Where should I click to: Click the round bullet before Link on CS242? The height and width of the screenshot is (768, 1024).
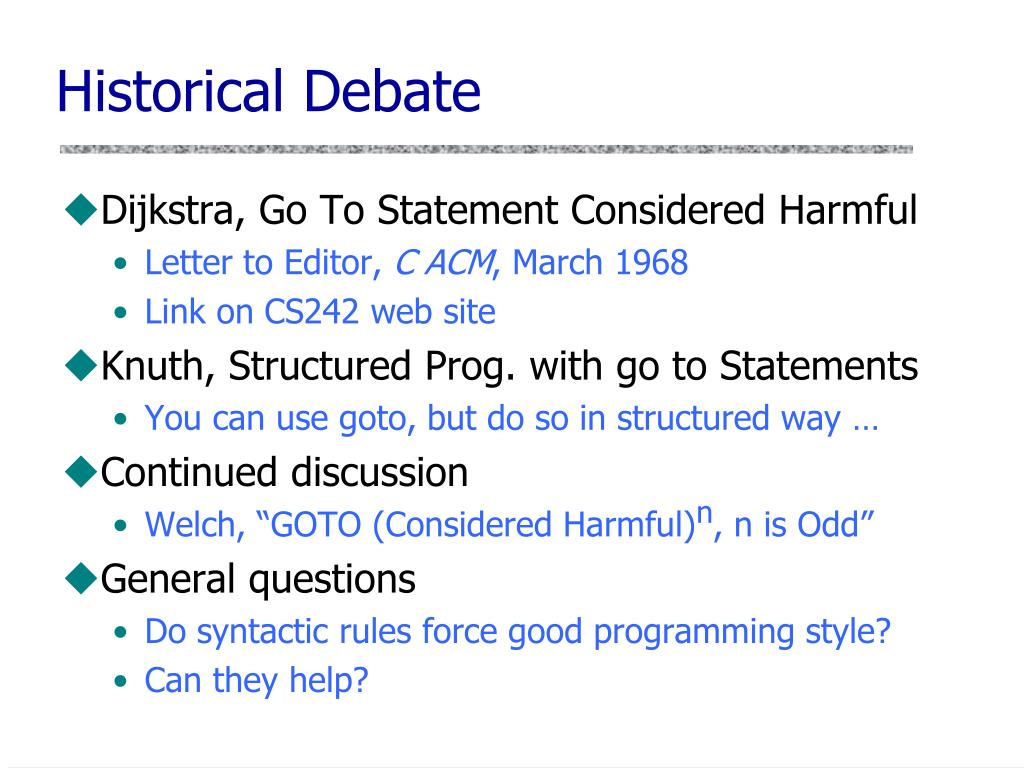(x=120, y=313)
